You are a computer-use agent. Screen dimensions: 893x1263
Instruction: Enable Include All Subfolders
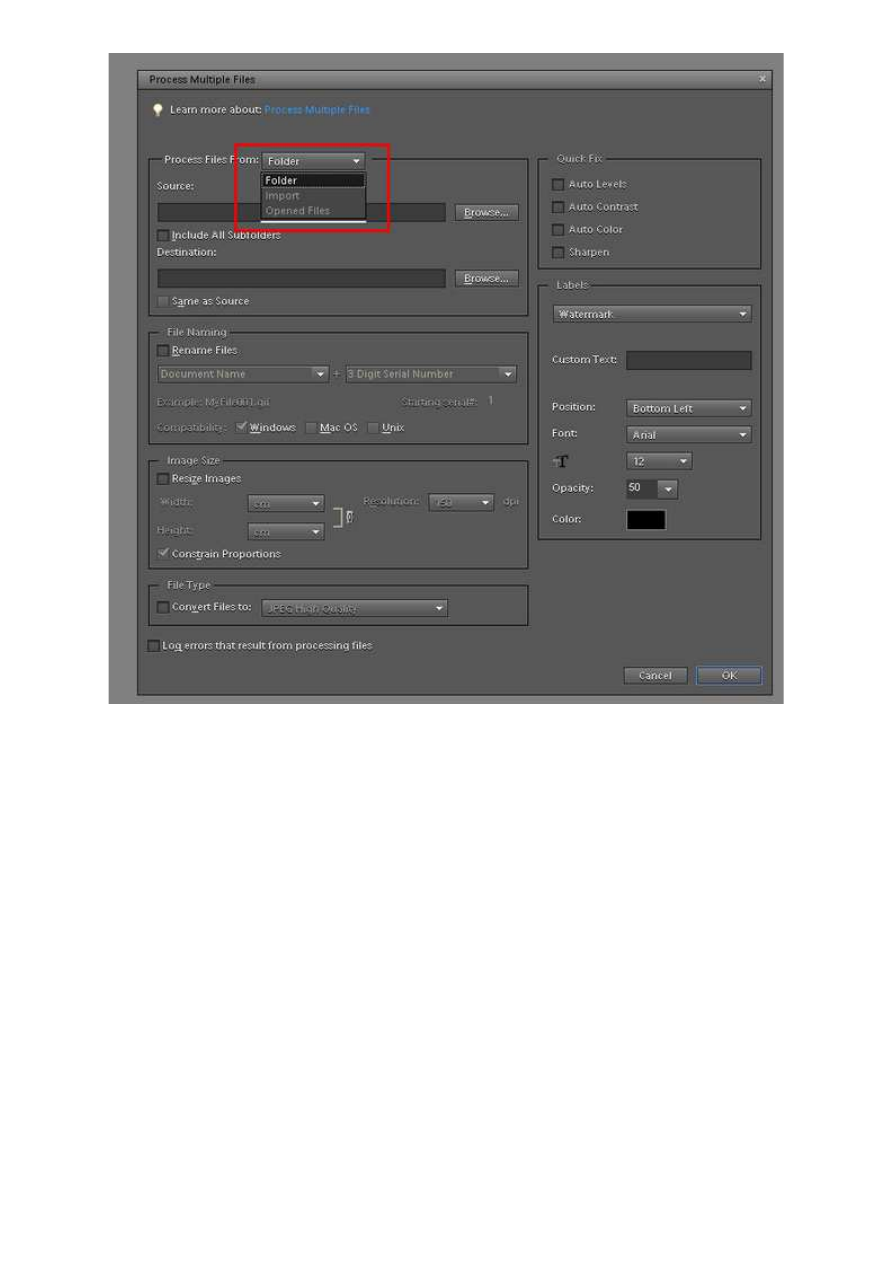(163, 235)
